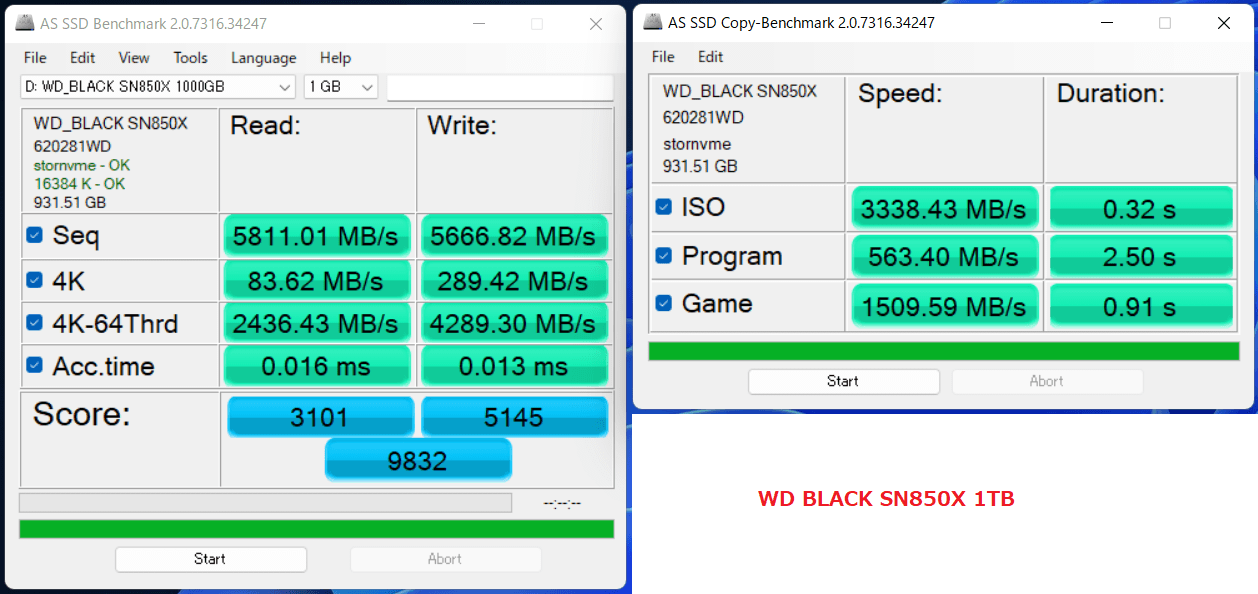Viewport: 1258px width, 594px height.
Task: Click Abort in the AS SSD Benchmark window
Action: (x=446, y=559)
